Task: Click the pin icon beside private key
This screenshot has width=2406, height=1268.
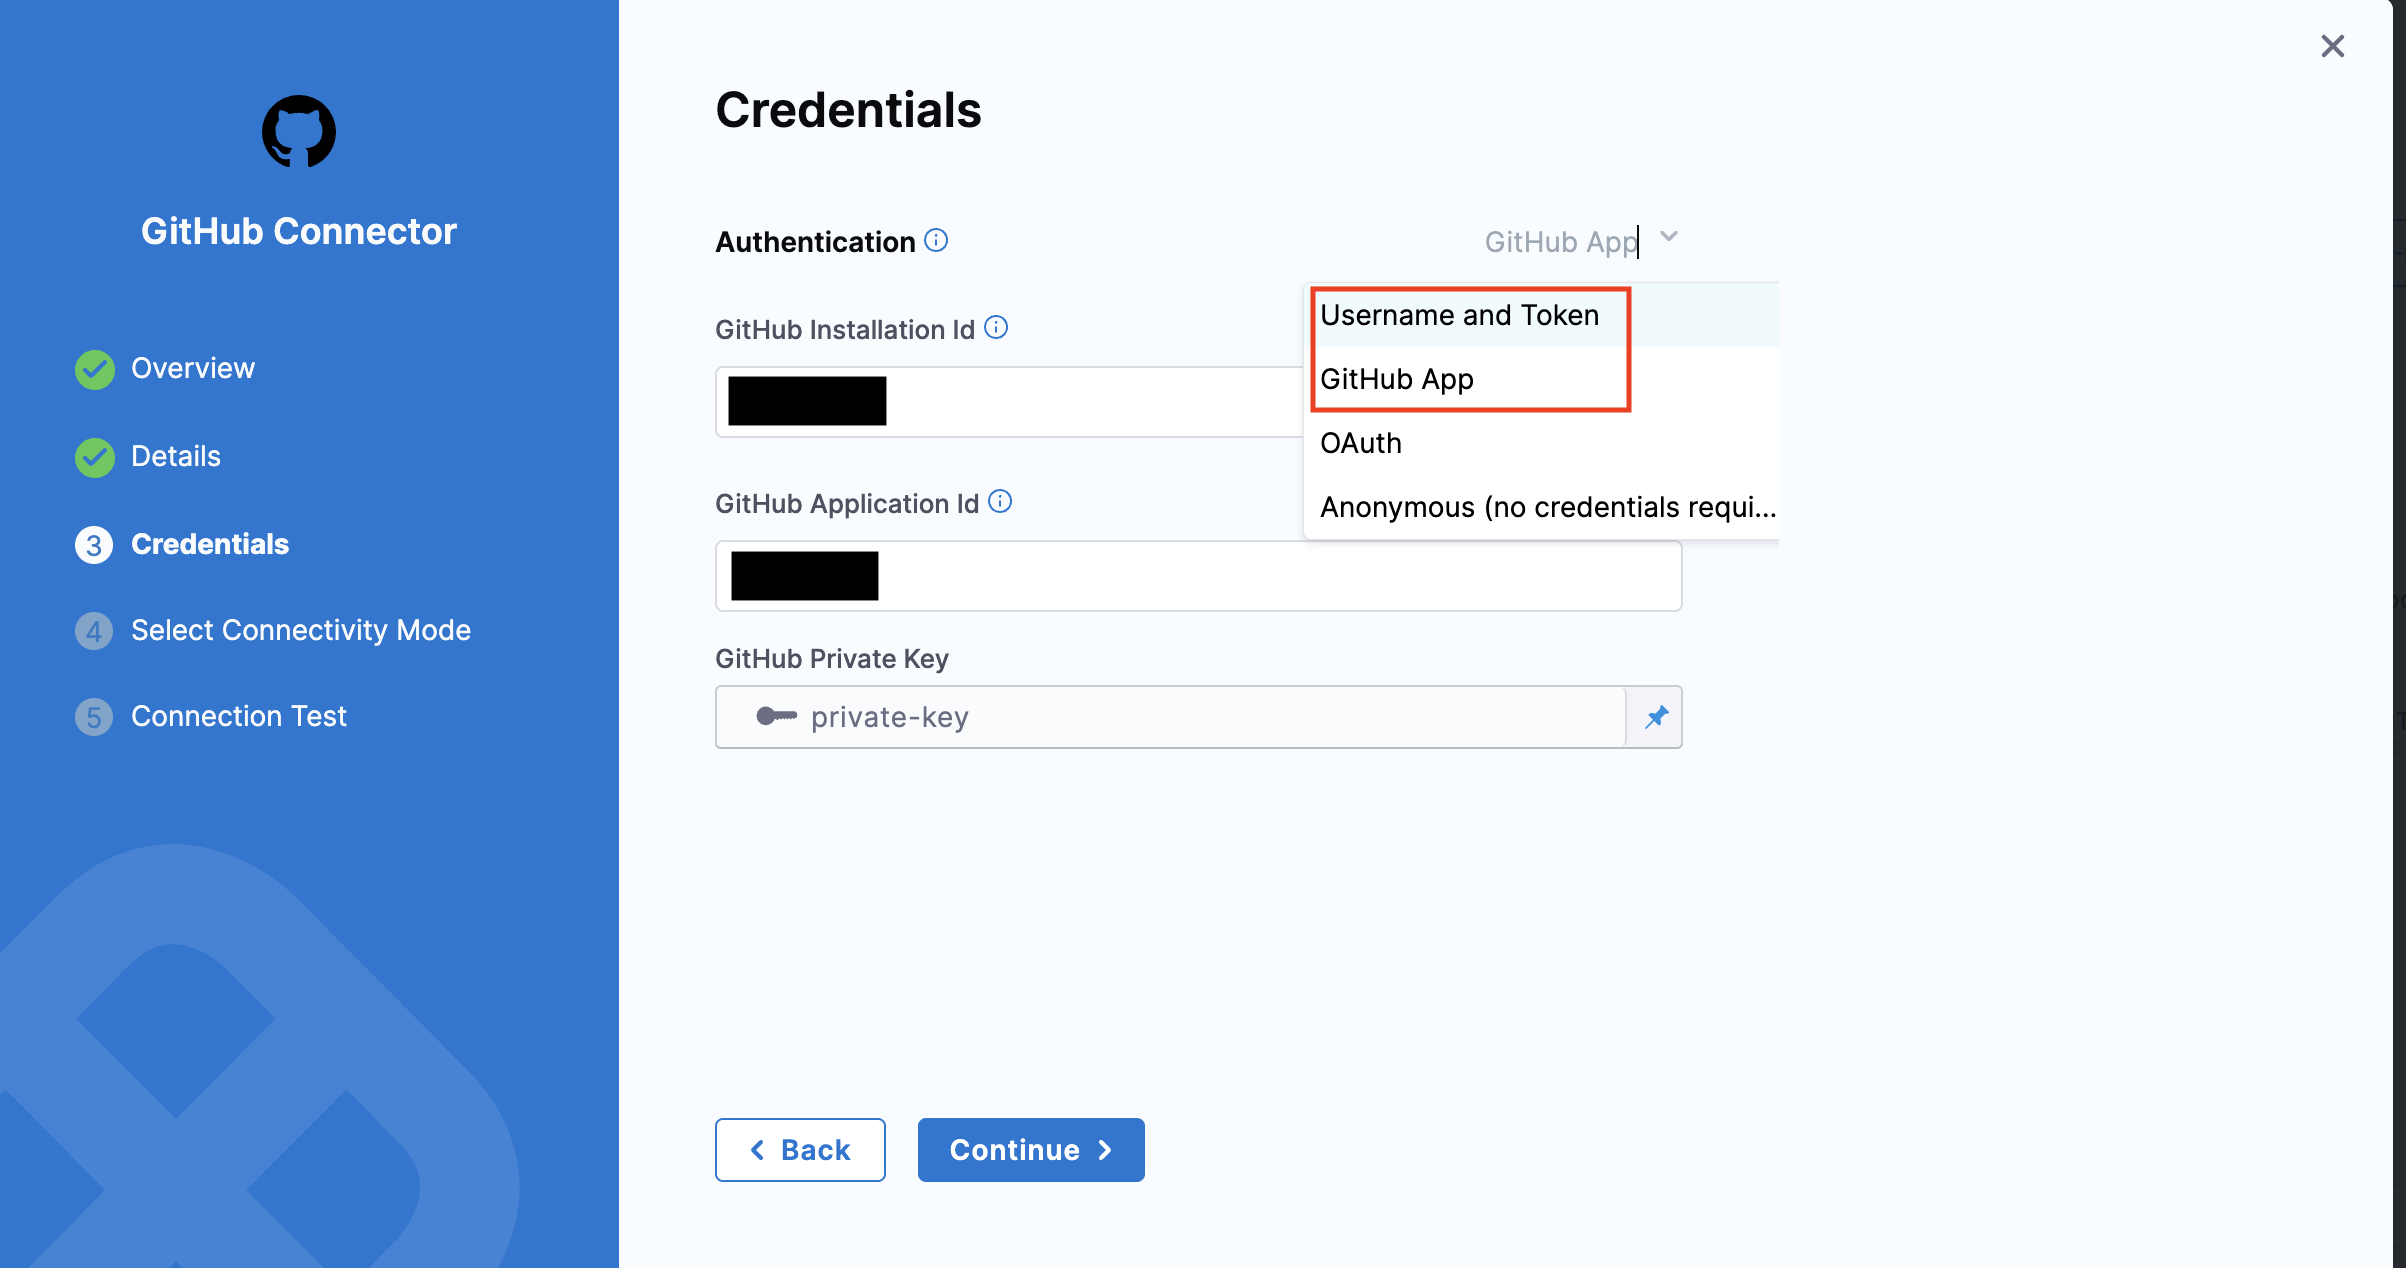Action: click(x=1656, y=717)
